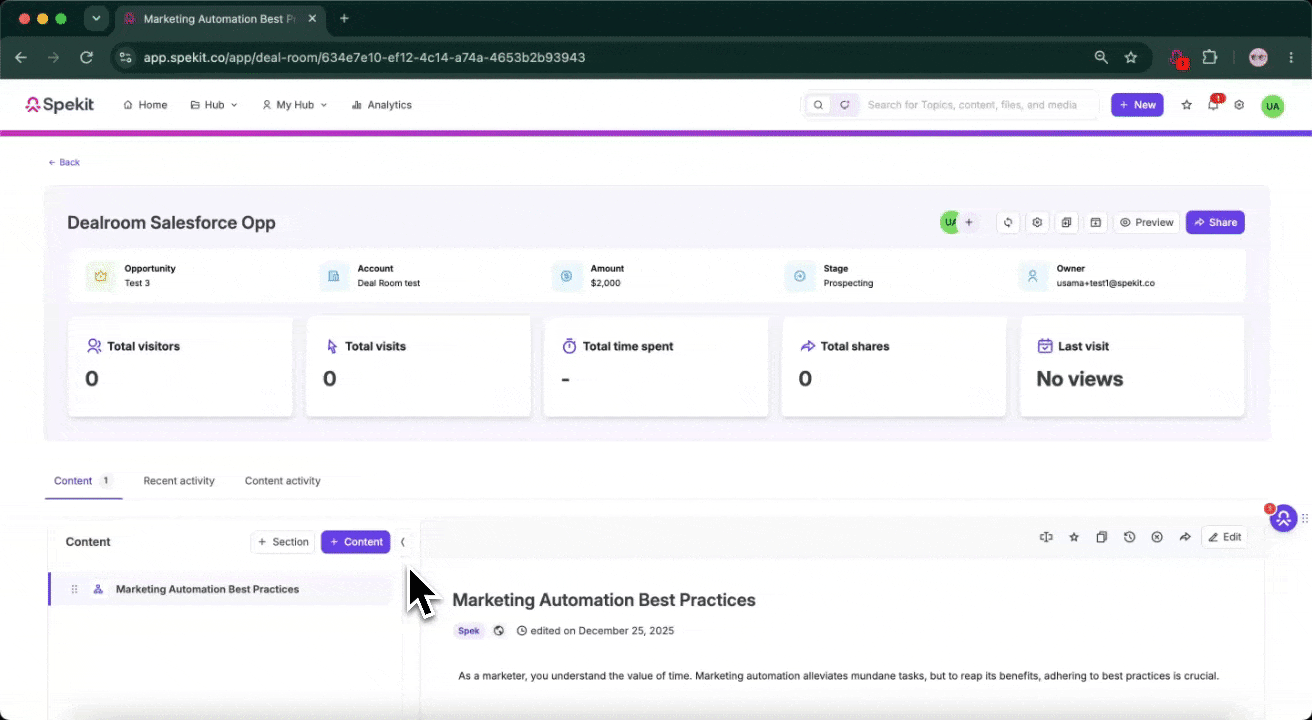1312x720 pixels.
Task: Click the Total visits card
Action: (418, 366)
